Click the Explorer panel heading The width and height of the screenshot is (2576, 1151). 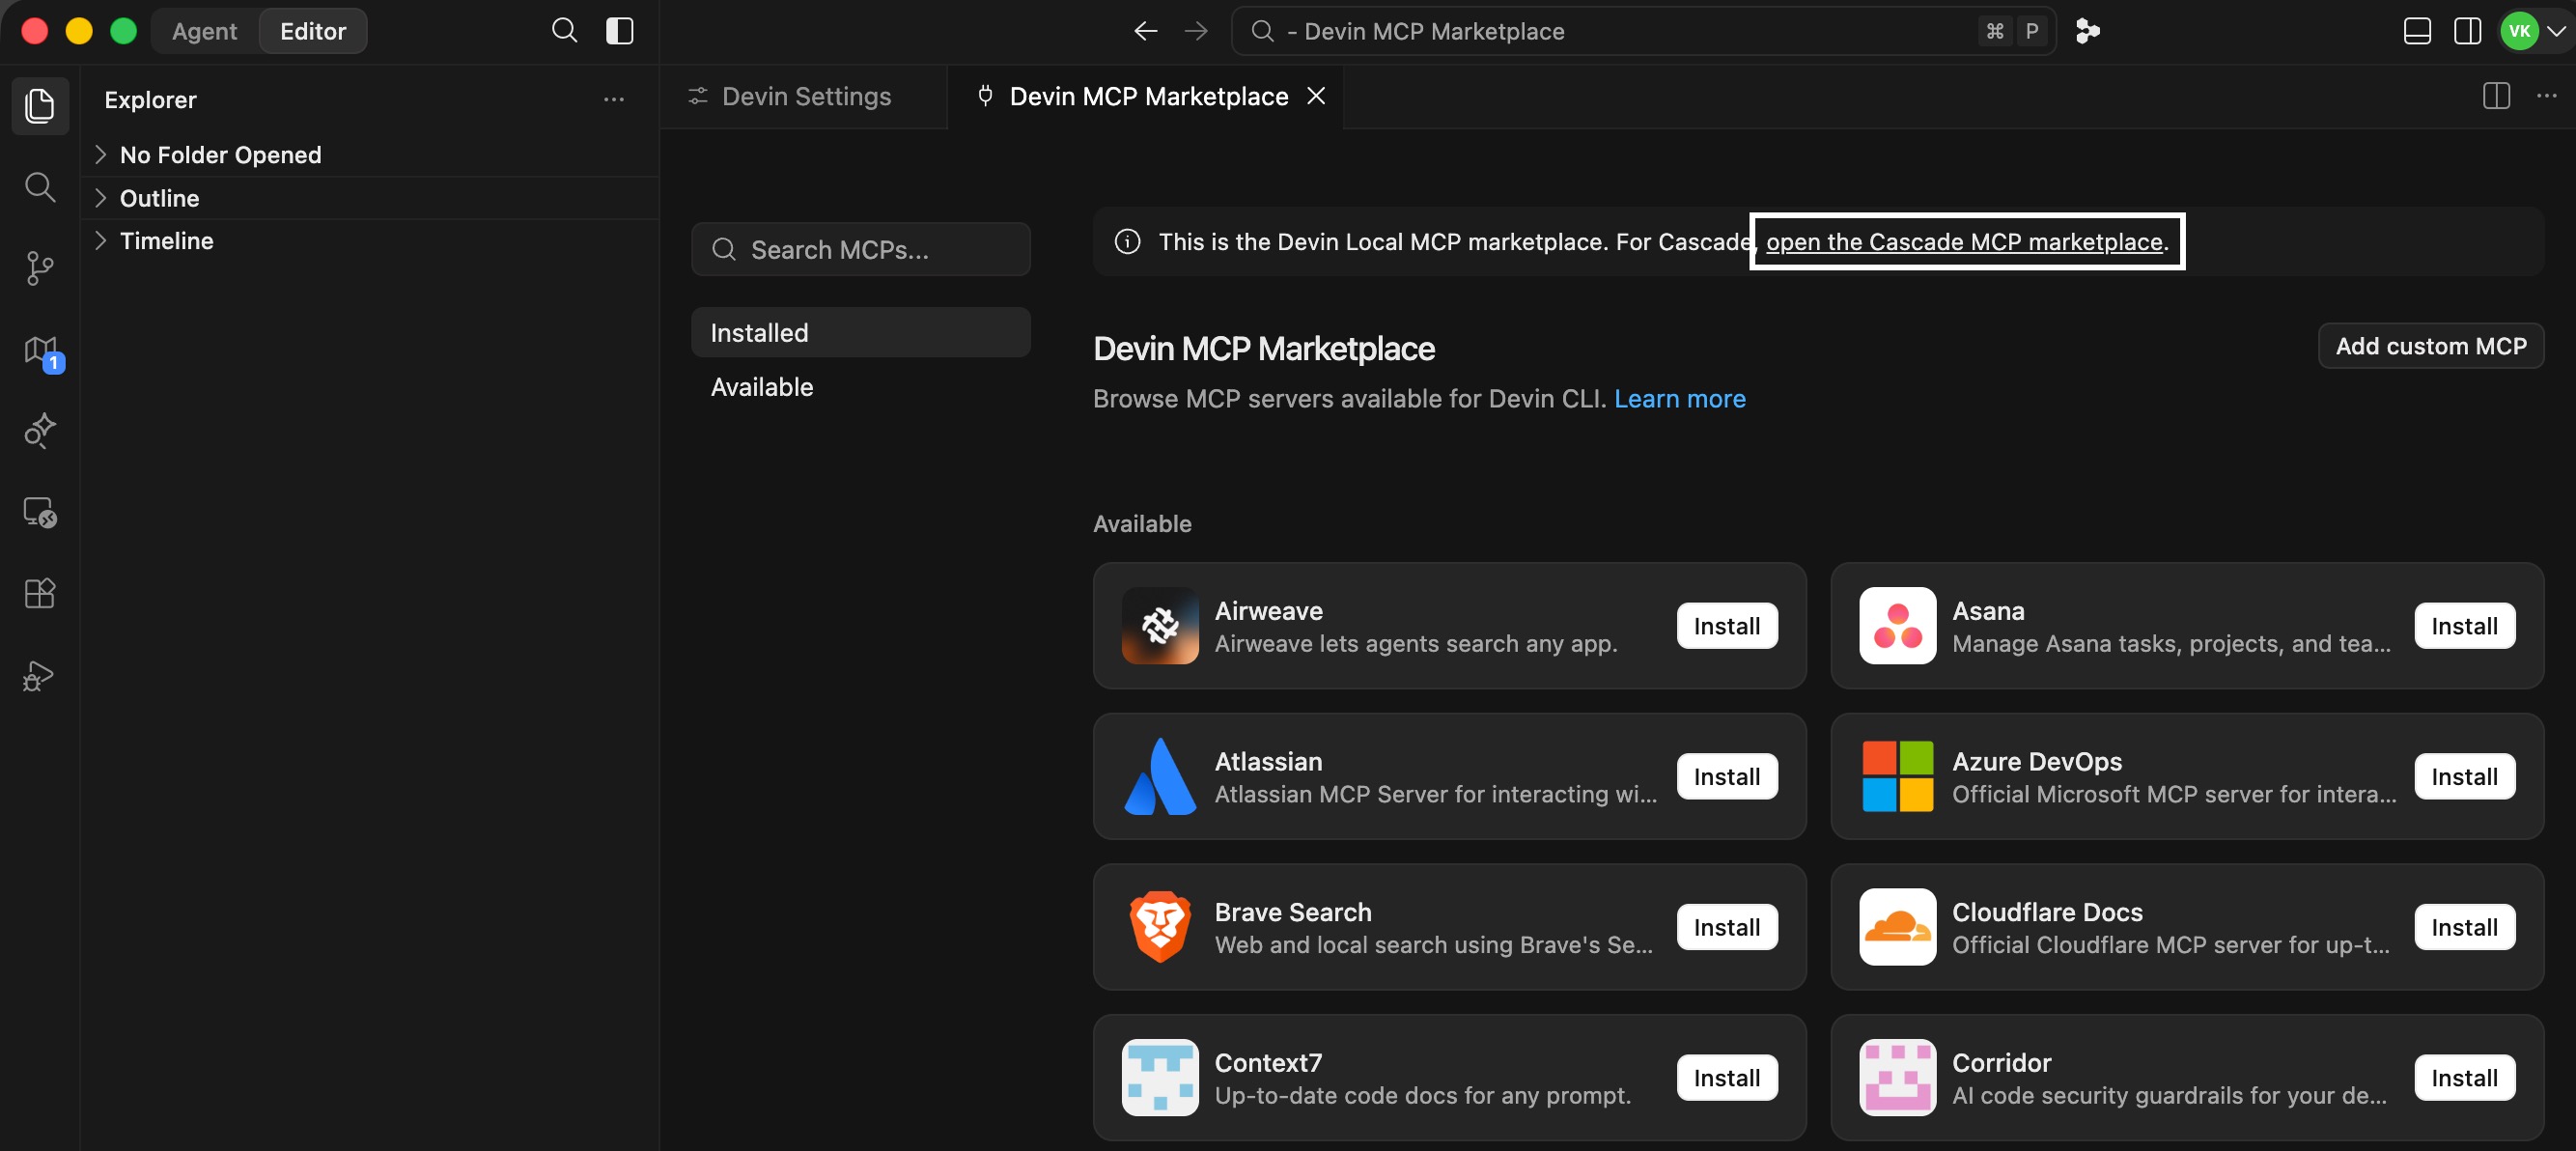point(150,100)
